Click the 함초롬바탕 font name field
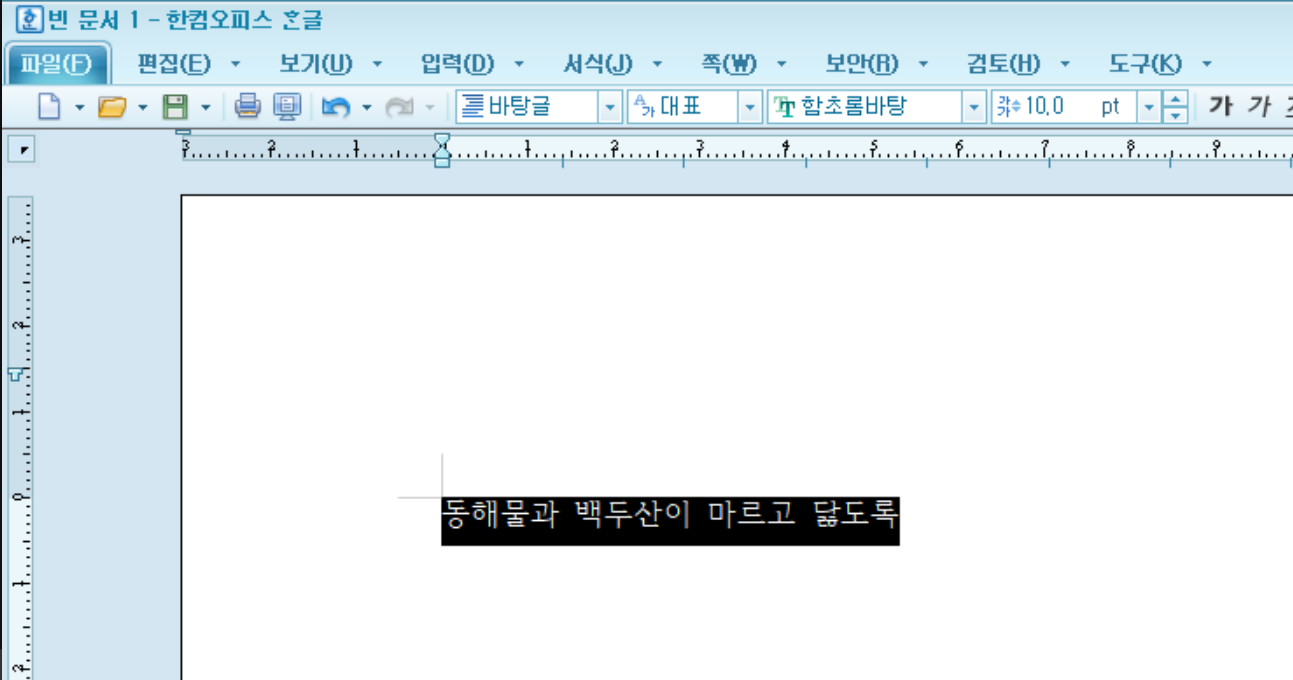Image resolution: width=1293 pixels, height=680 pixels. (865, 107)
